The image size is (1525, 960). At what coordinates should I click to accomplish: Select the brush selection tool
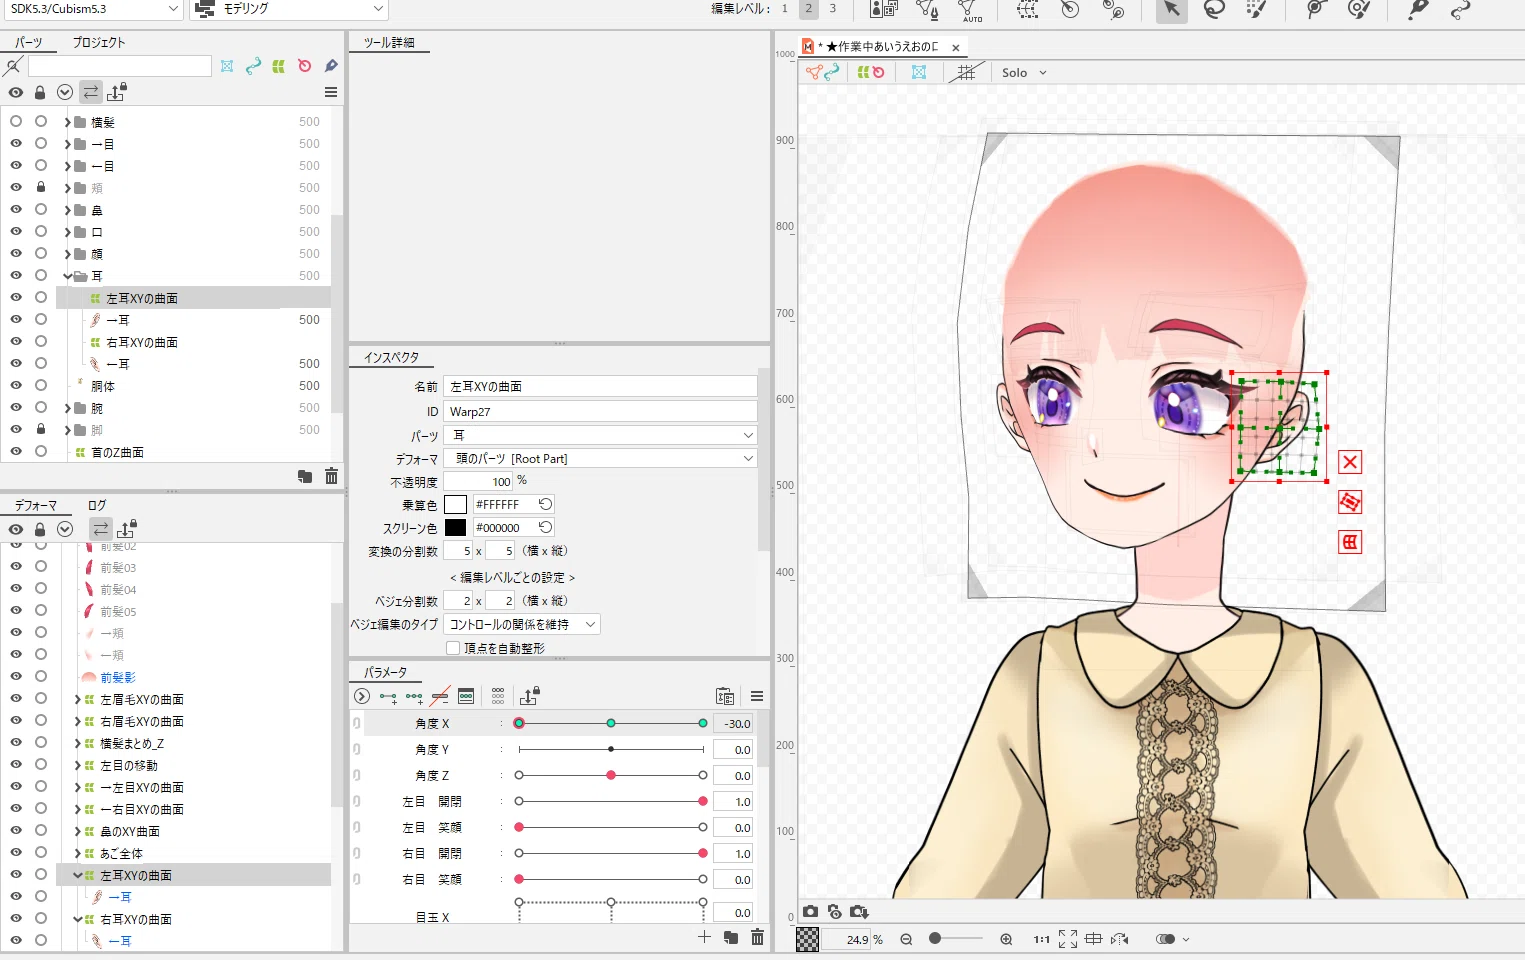click(1257, 10)
